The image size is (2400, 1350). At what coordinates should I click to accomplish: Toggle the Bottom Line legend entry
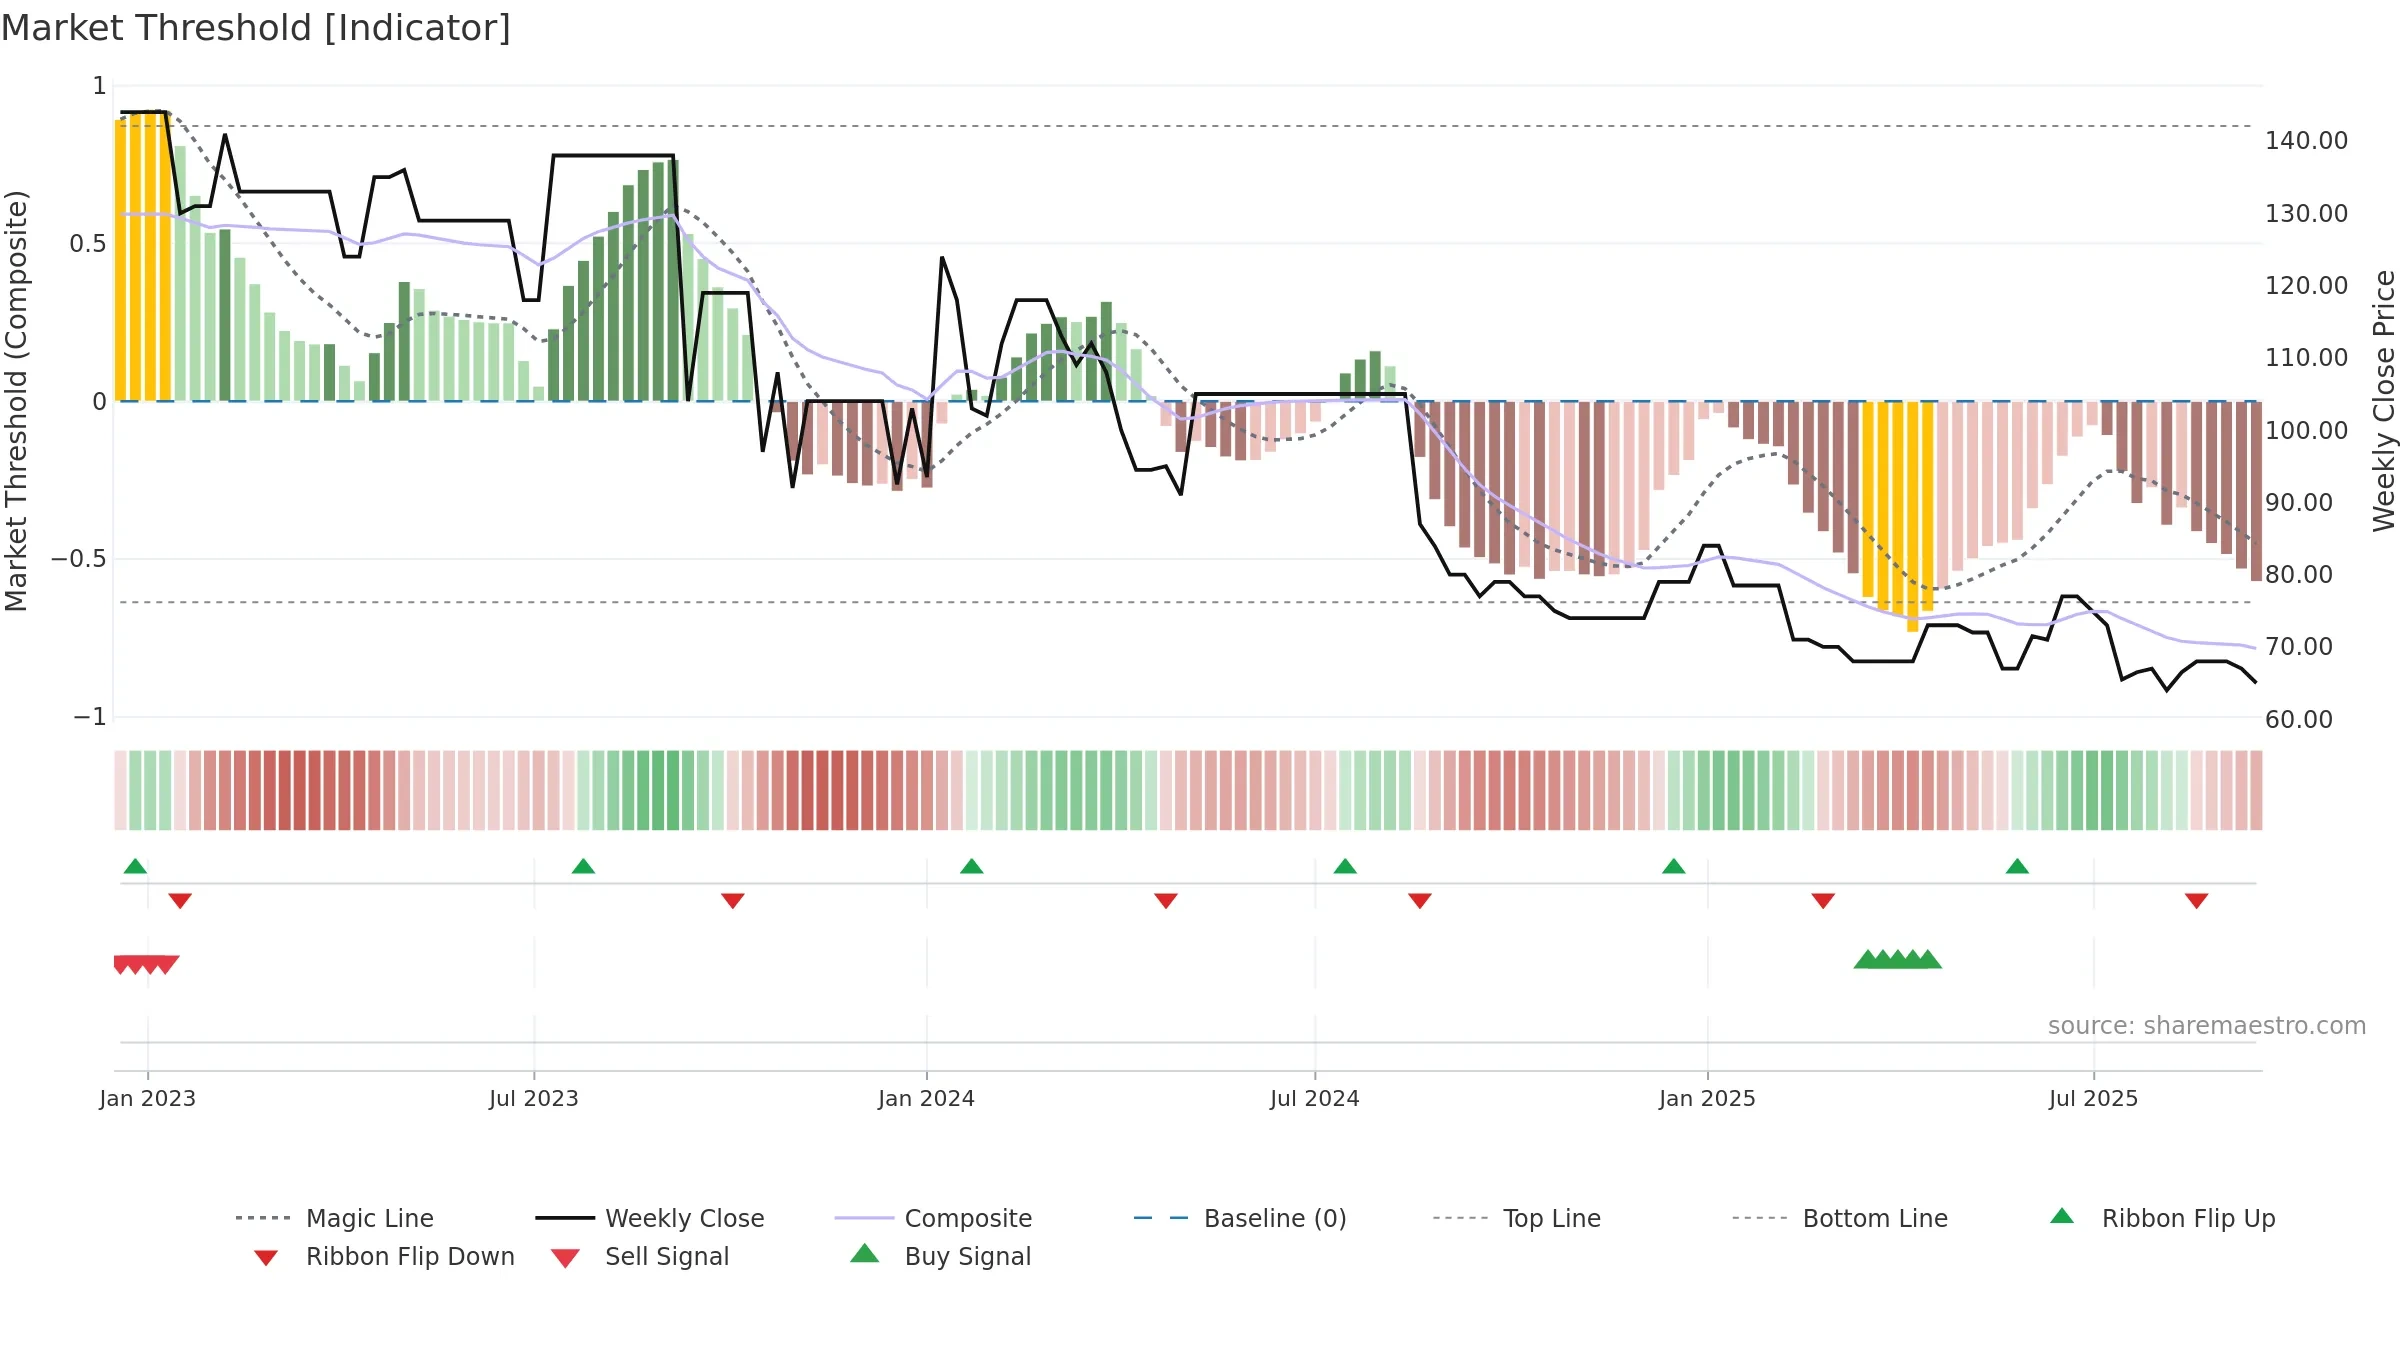pyautogui.click(x=1840, y=1218)
